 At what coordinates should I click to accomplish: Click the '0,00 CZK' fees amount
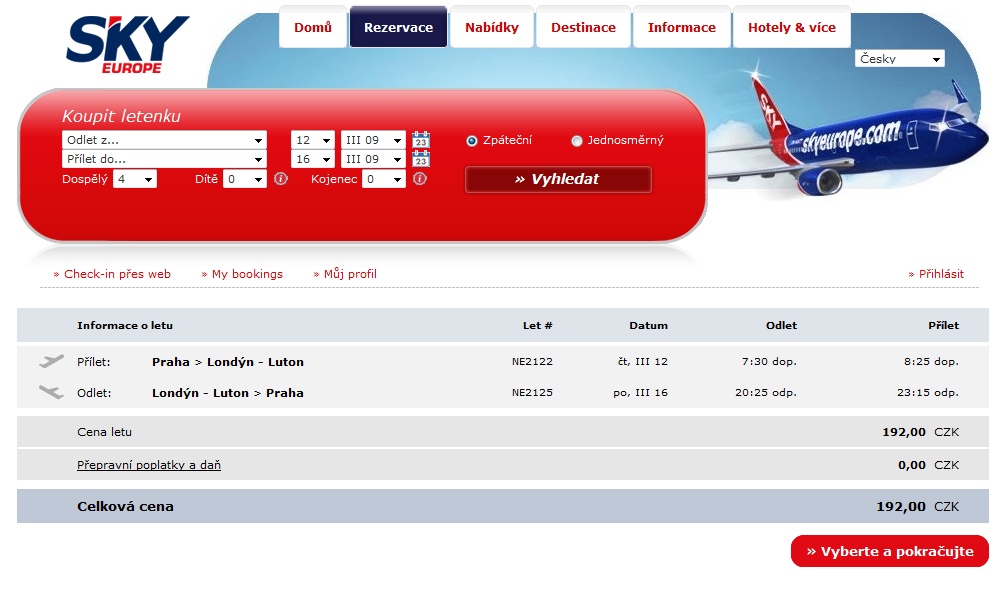(928, 465)
